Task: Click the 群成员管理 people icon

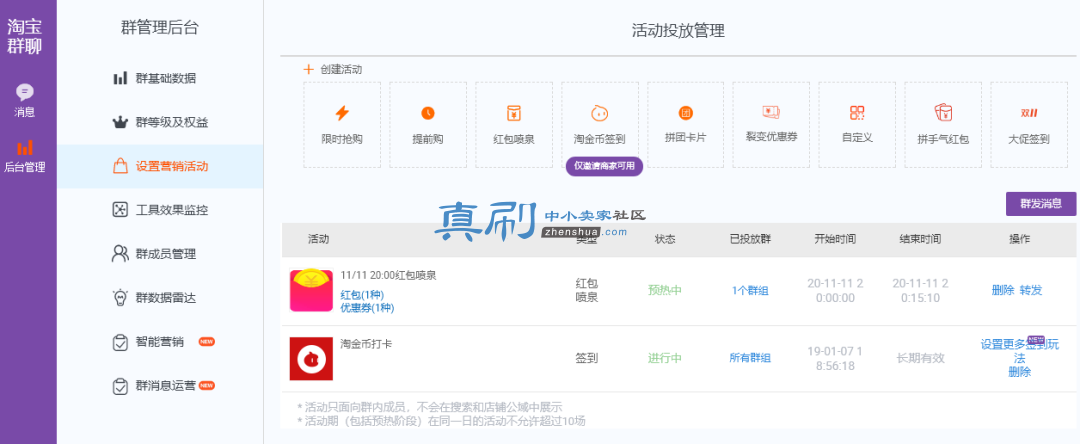Action: [x=120, y=253]
